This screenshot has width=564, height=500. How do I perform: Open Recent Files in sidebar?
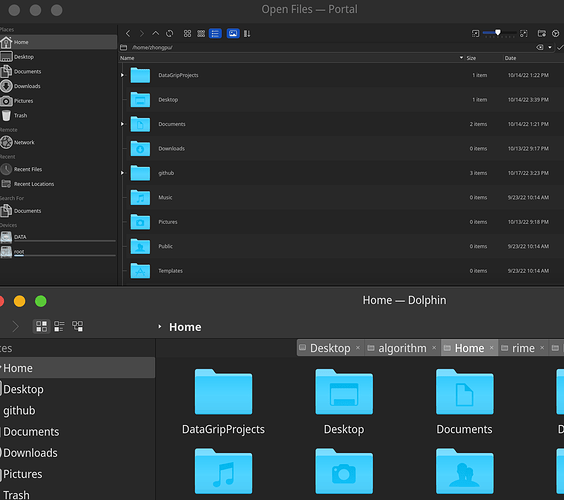coord(58,169)
